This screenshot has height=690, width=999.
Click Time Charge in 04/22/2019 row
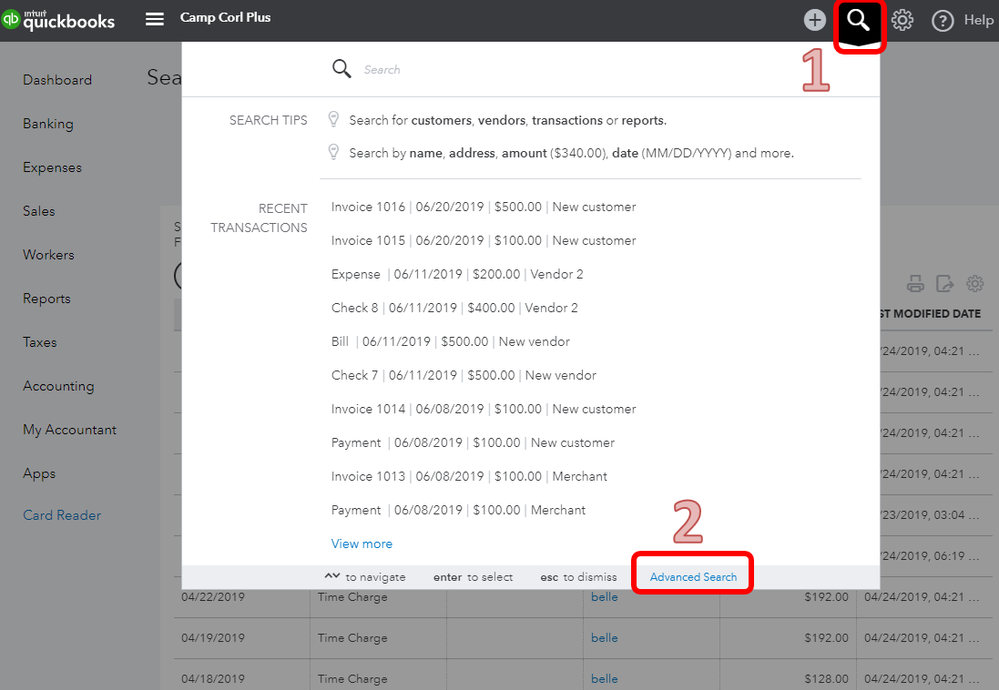click(x=352, y=597)
